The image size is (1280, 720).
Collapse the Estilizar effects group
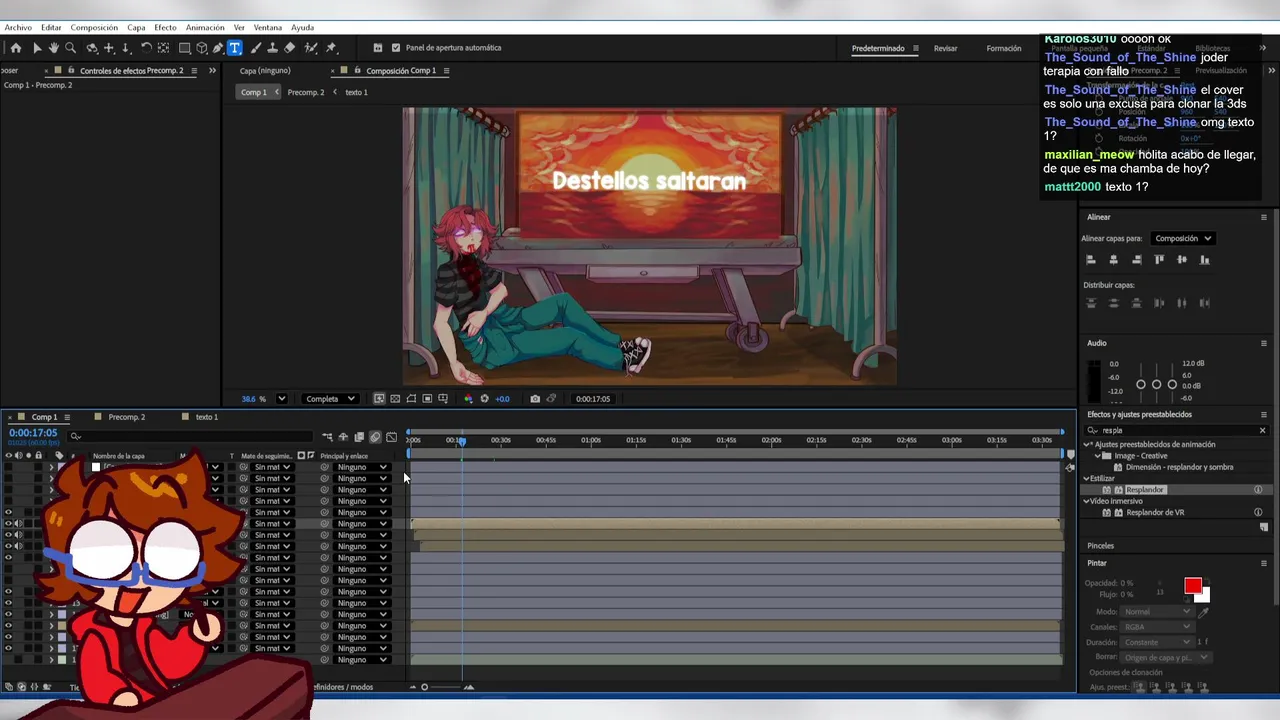1087,479
